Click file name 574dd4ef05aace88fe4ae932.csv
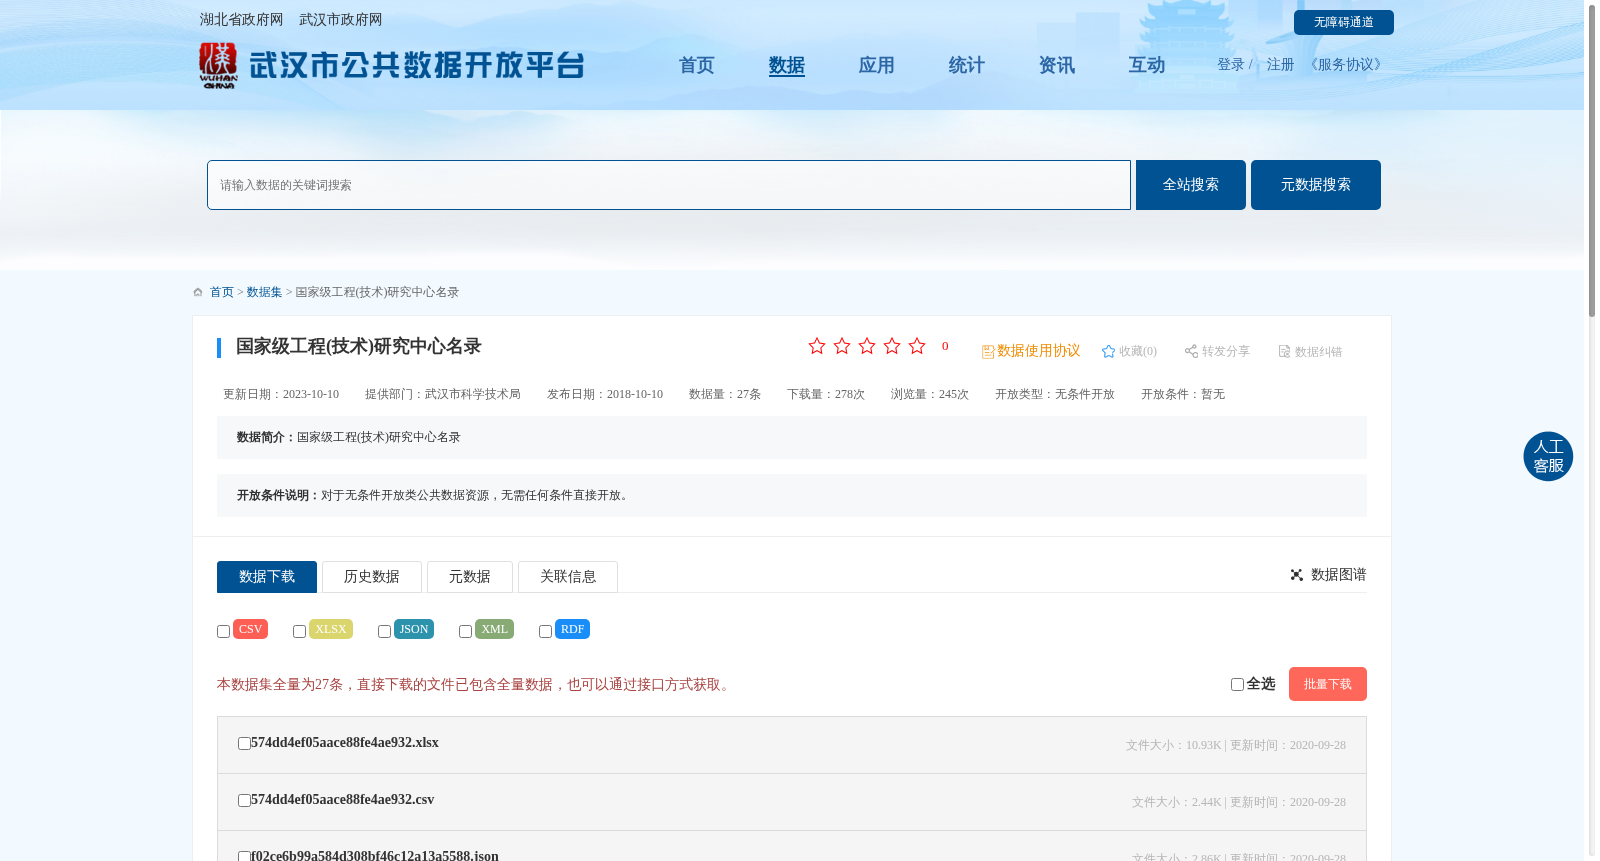Viewport: 1600px width, 861px height. click(x=343, y=800)
